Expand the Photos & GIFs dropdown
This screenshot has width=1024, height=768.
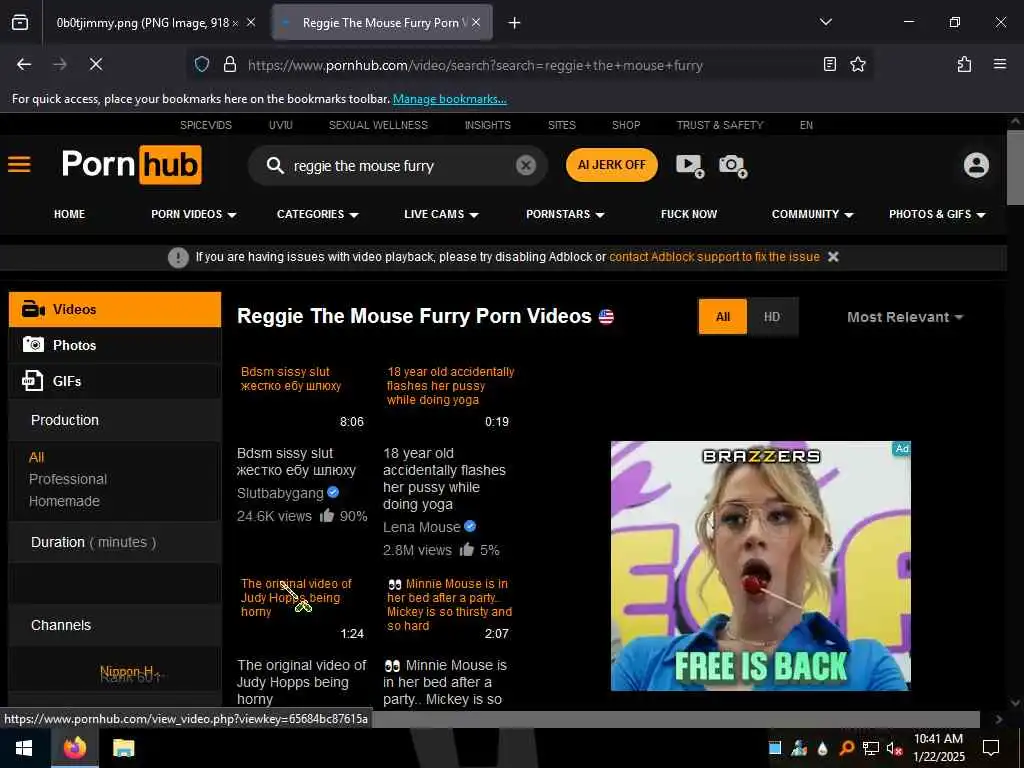937,214
